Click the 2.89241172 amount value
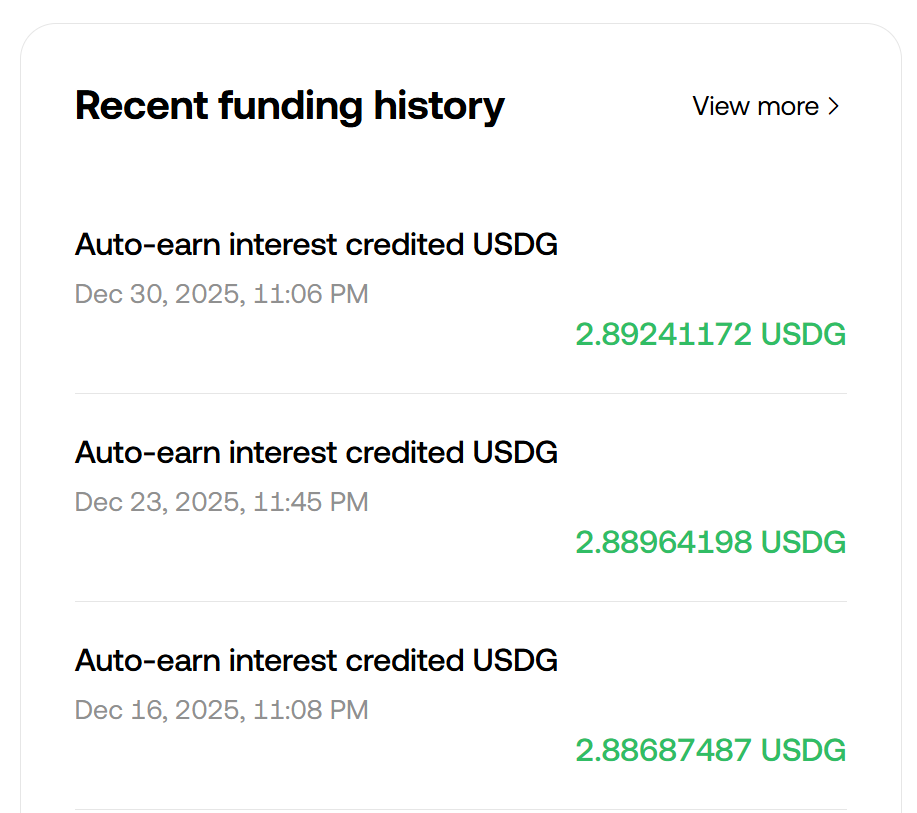This screenshot has width=917, height=813. pyautogui.click(x=663, y=334)
